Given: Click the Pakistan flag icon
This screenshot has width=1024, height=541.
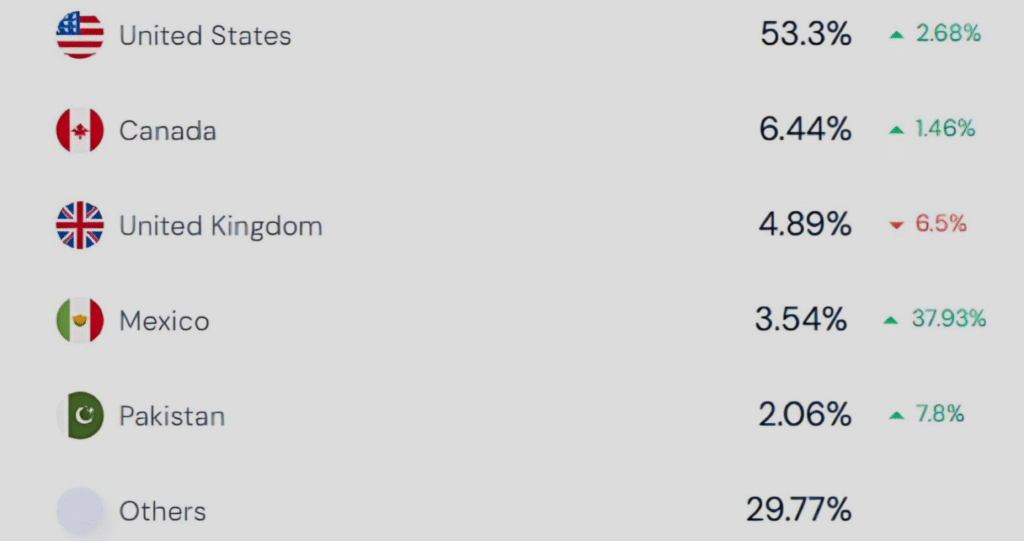Looking at the screenshot, I should pos(80,416).
